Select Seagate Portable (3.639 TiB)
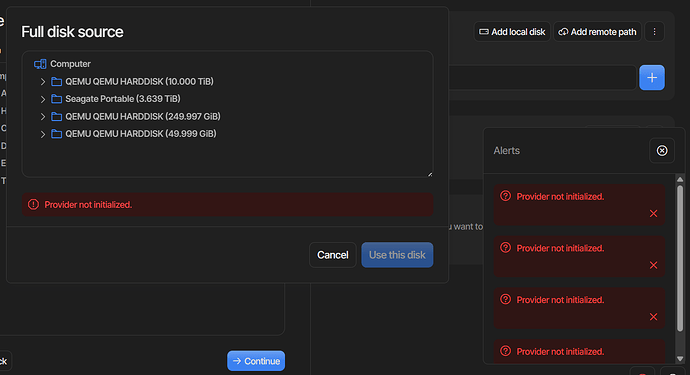This screenshot has width=690, height=375. pyautogui.click(x=123, y=99)
